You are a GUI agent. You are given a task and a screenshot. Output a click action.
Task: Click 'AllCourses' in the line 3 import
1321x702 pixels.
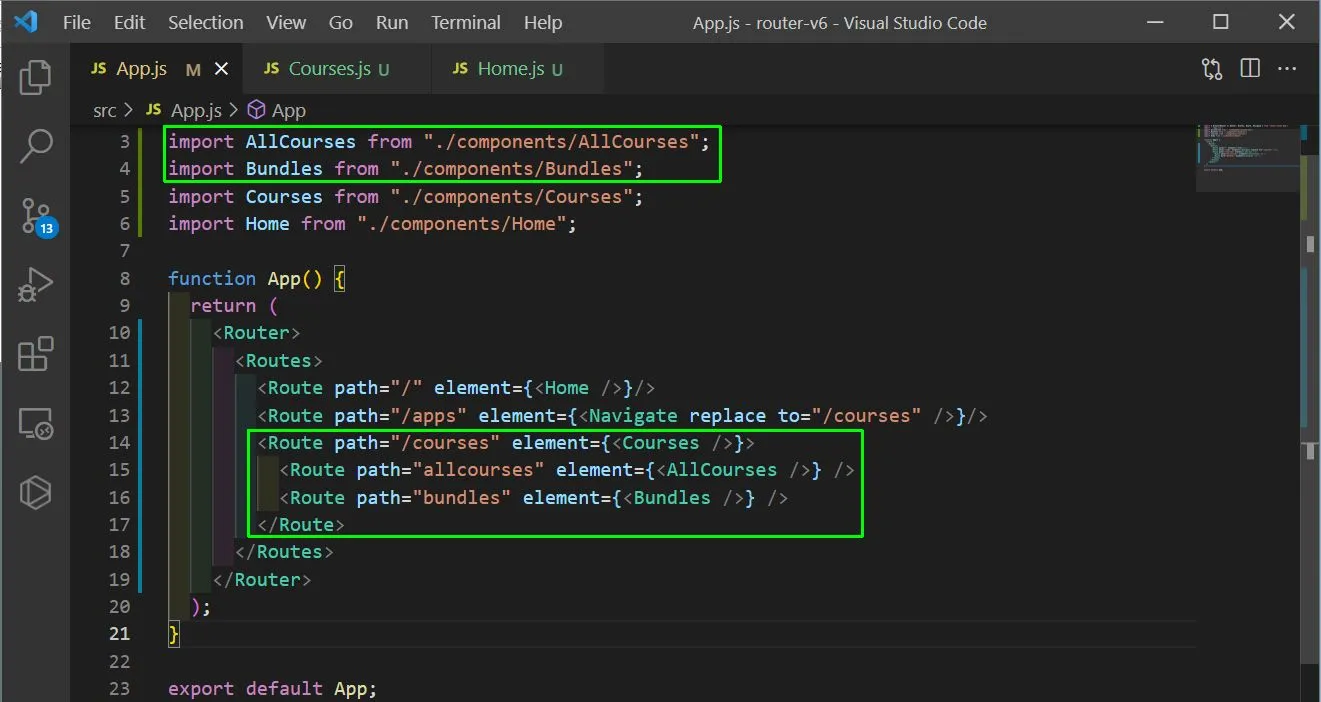[301, 142]
